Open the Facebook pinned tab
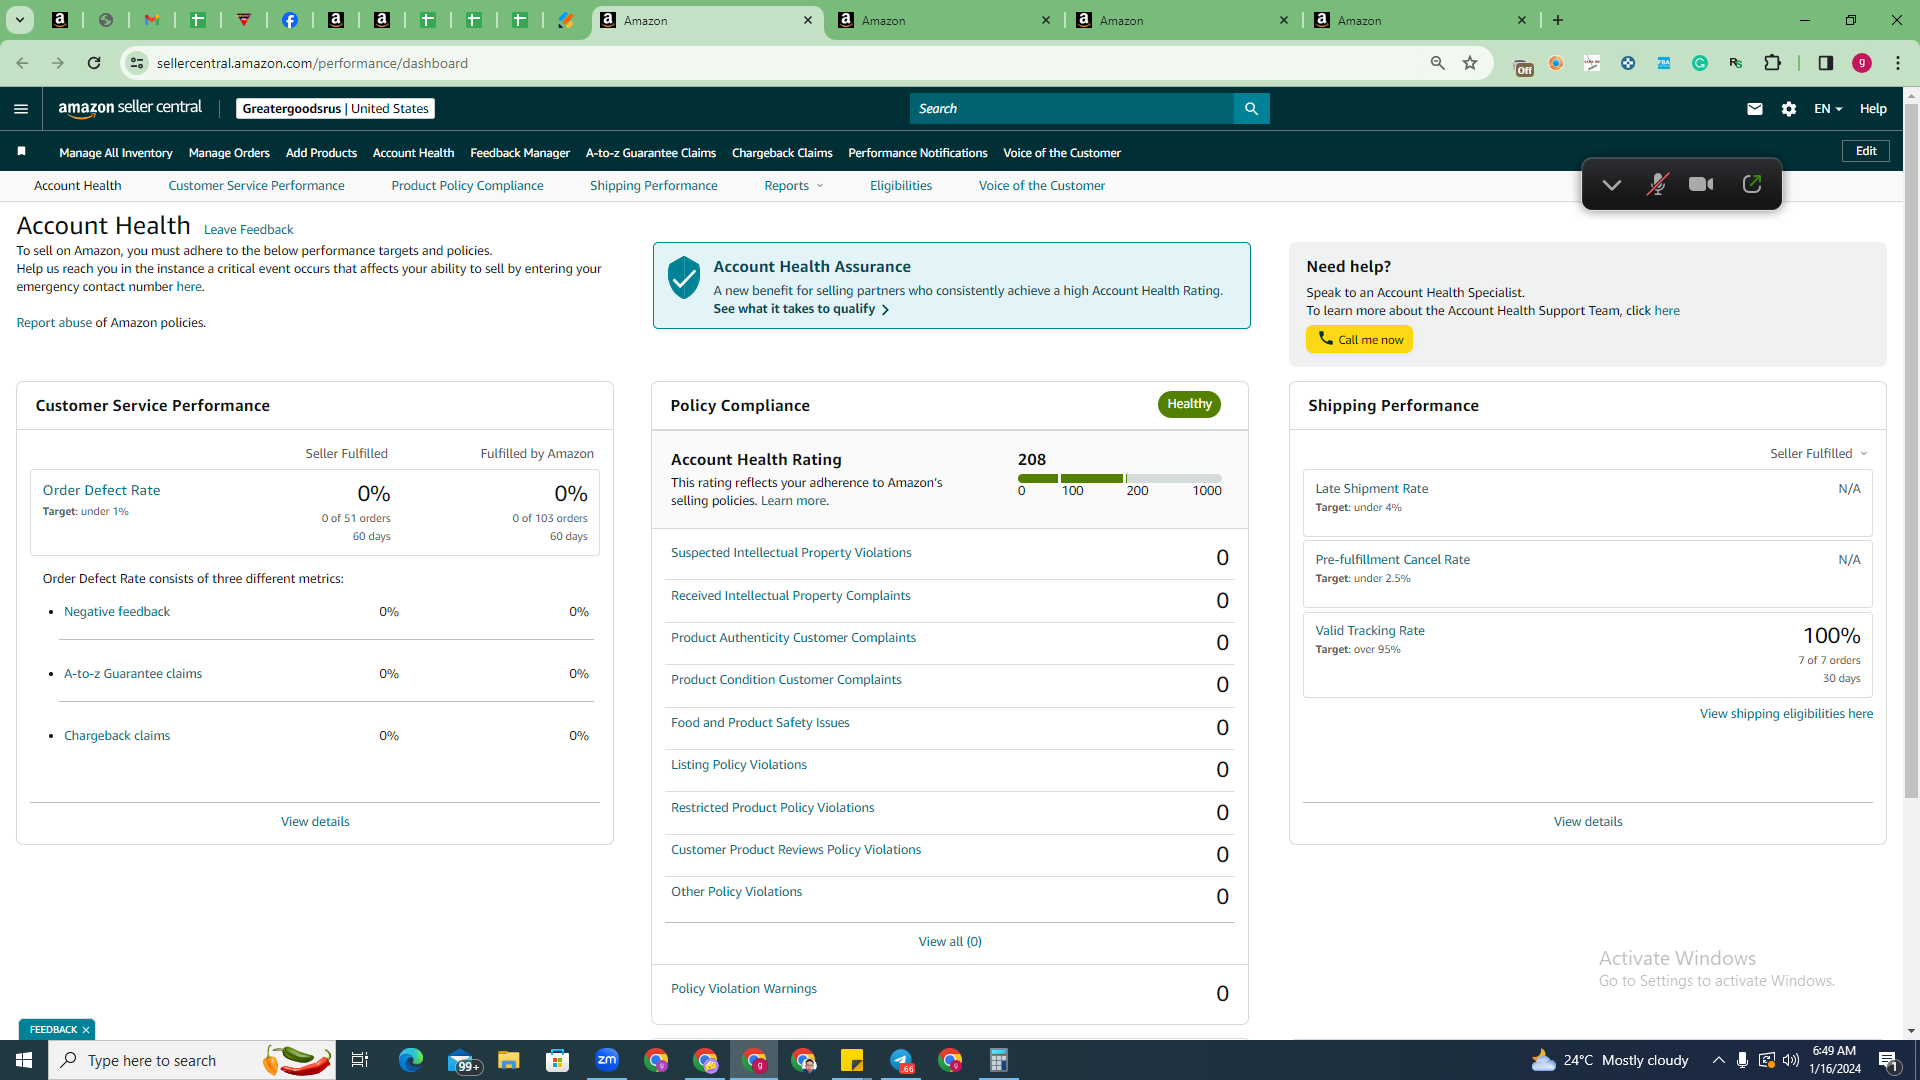 290,20
